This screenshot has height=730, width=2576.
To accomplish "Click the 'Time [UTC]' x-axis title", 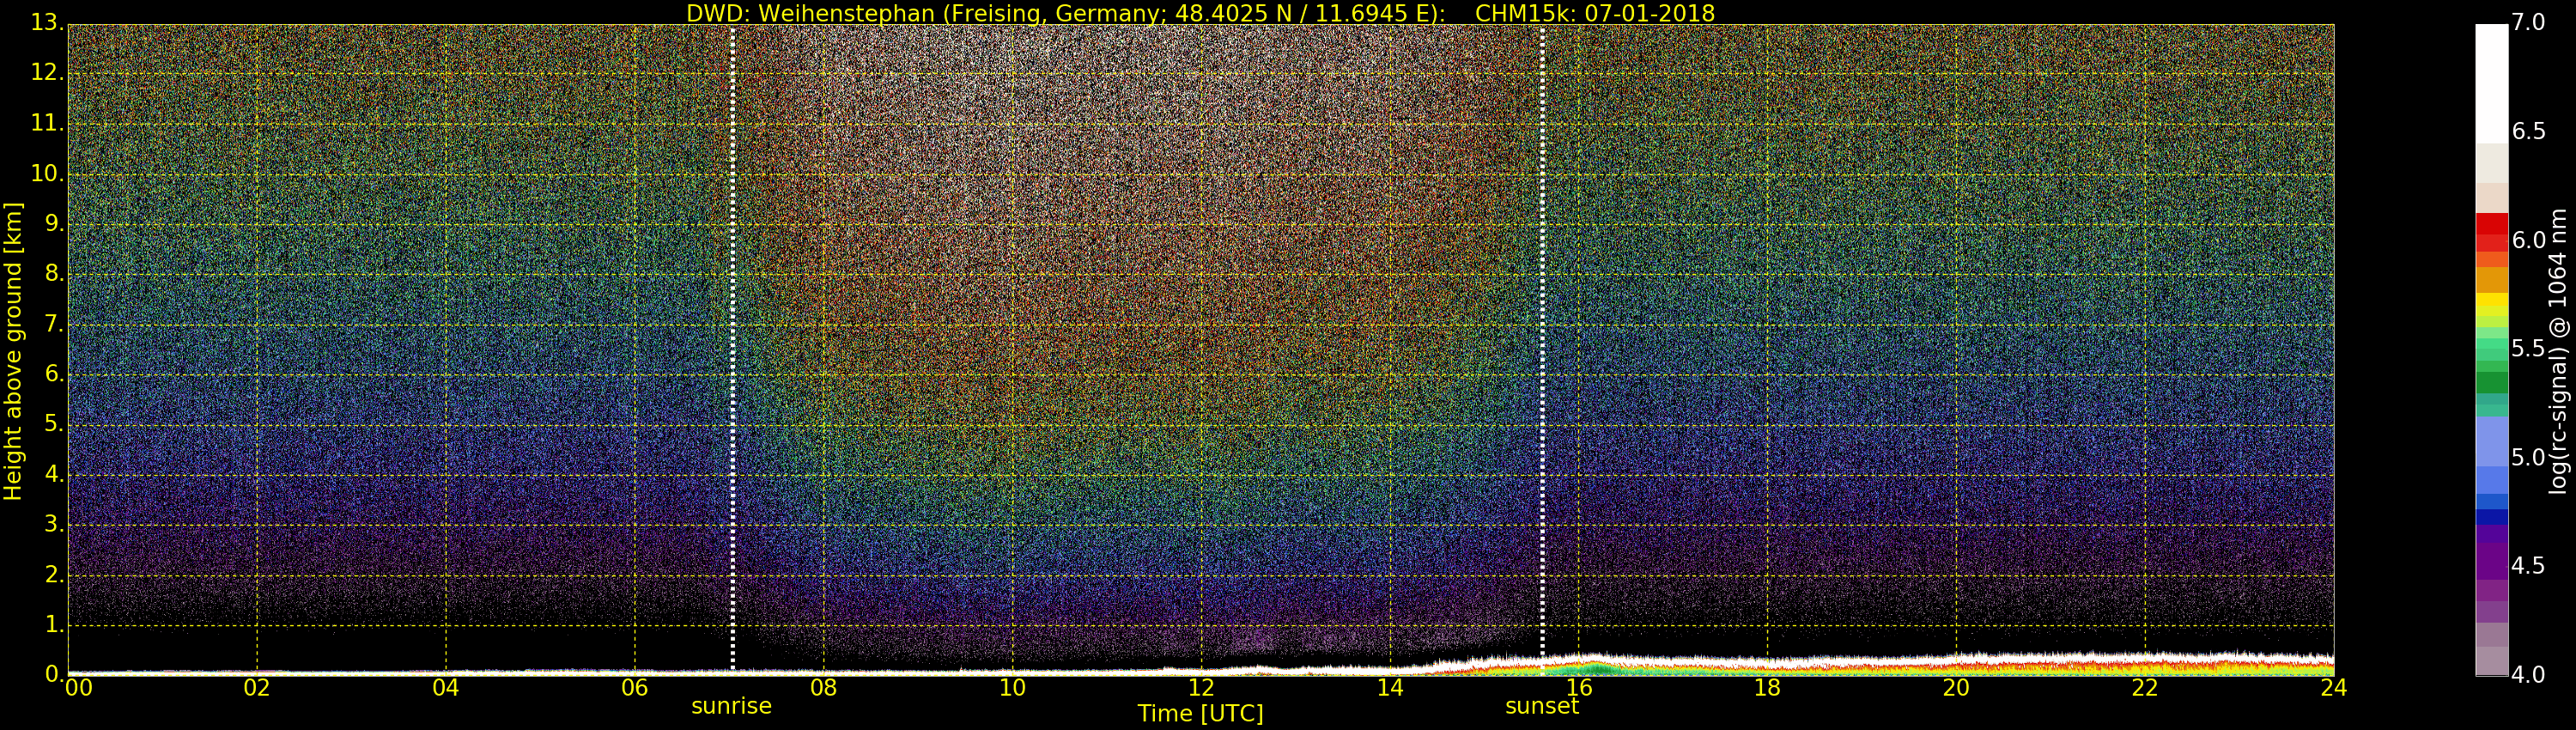I will tap(1200, 714).
